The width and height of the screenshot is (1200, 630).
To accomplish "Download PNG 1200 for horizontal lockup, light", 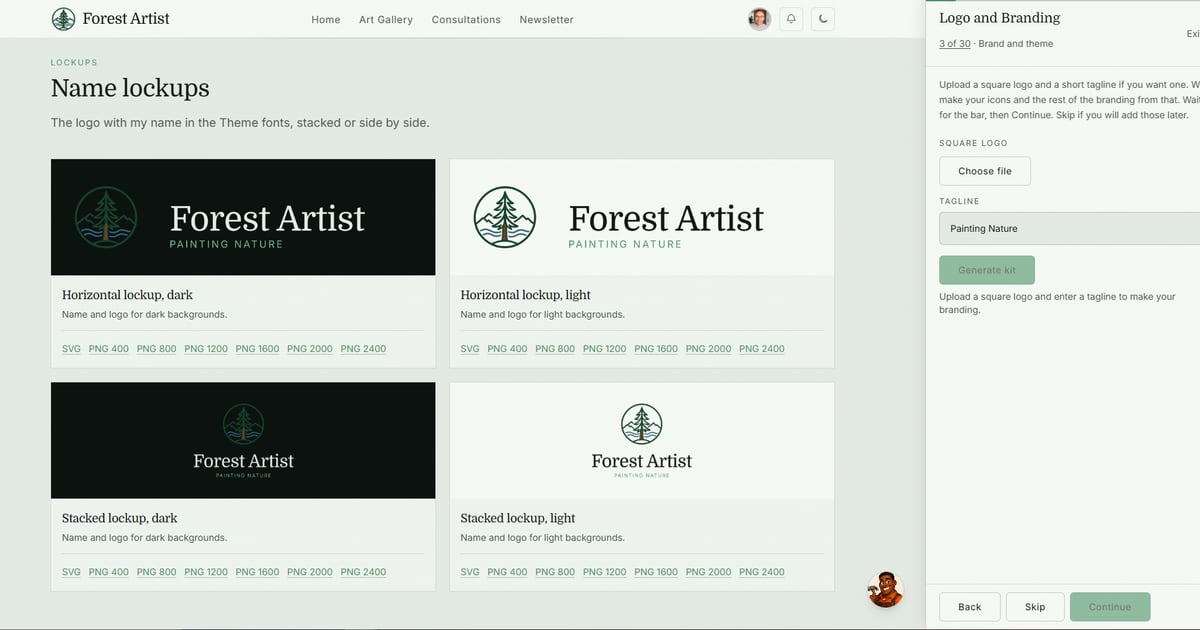I will click(606, 349).
